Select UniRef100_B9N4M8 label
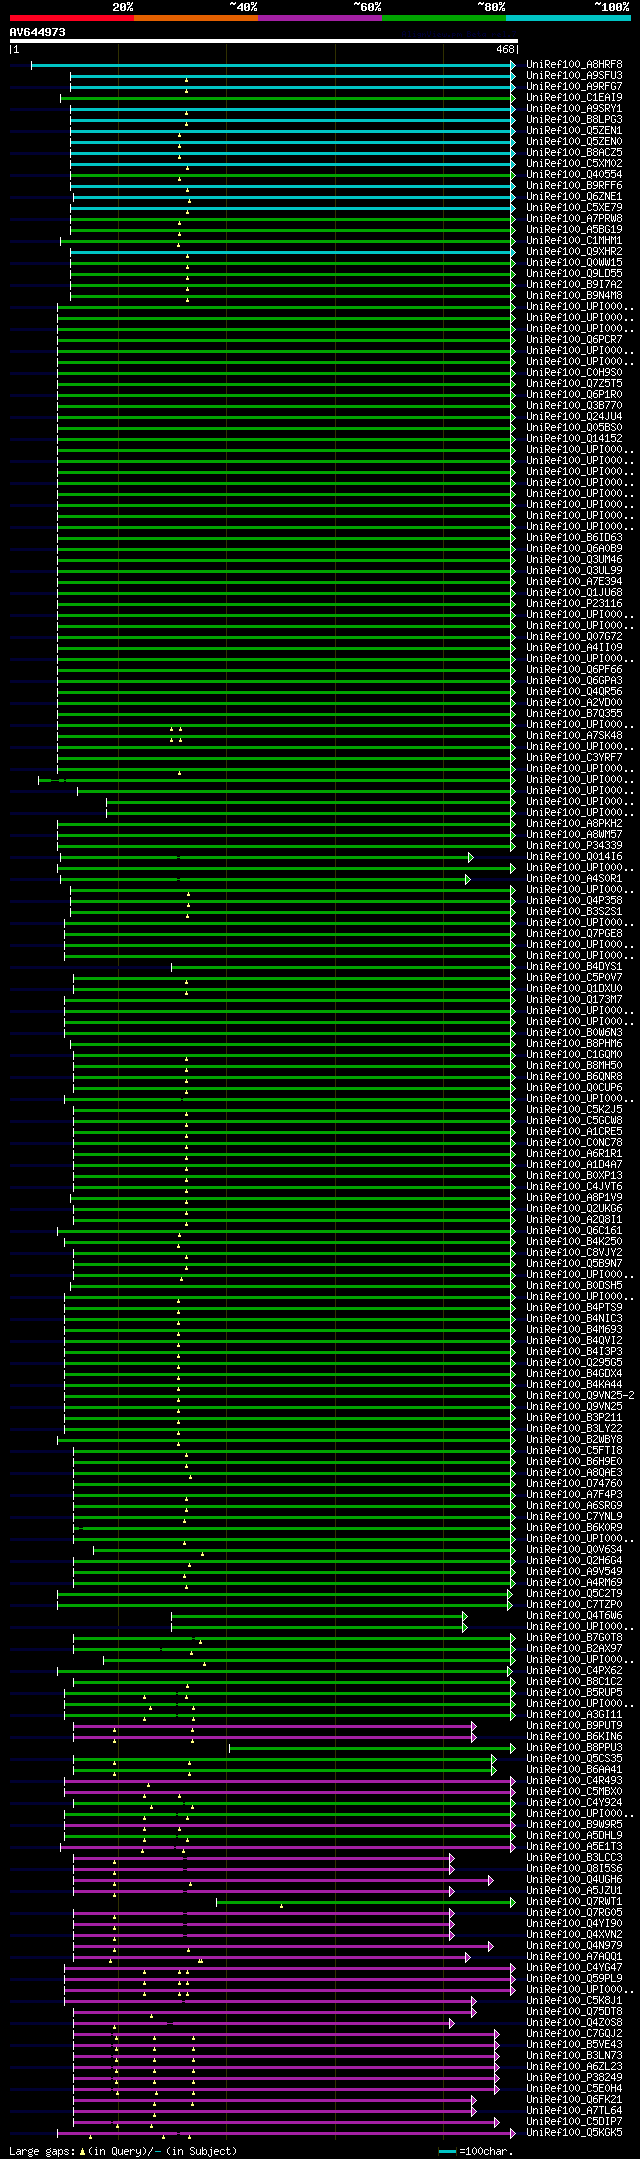This screenshot has height=2159, width=640. (574, 296)
